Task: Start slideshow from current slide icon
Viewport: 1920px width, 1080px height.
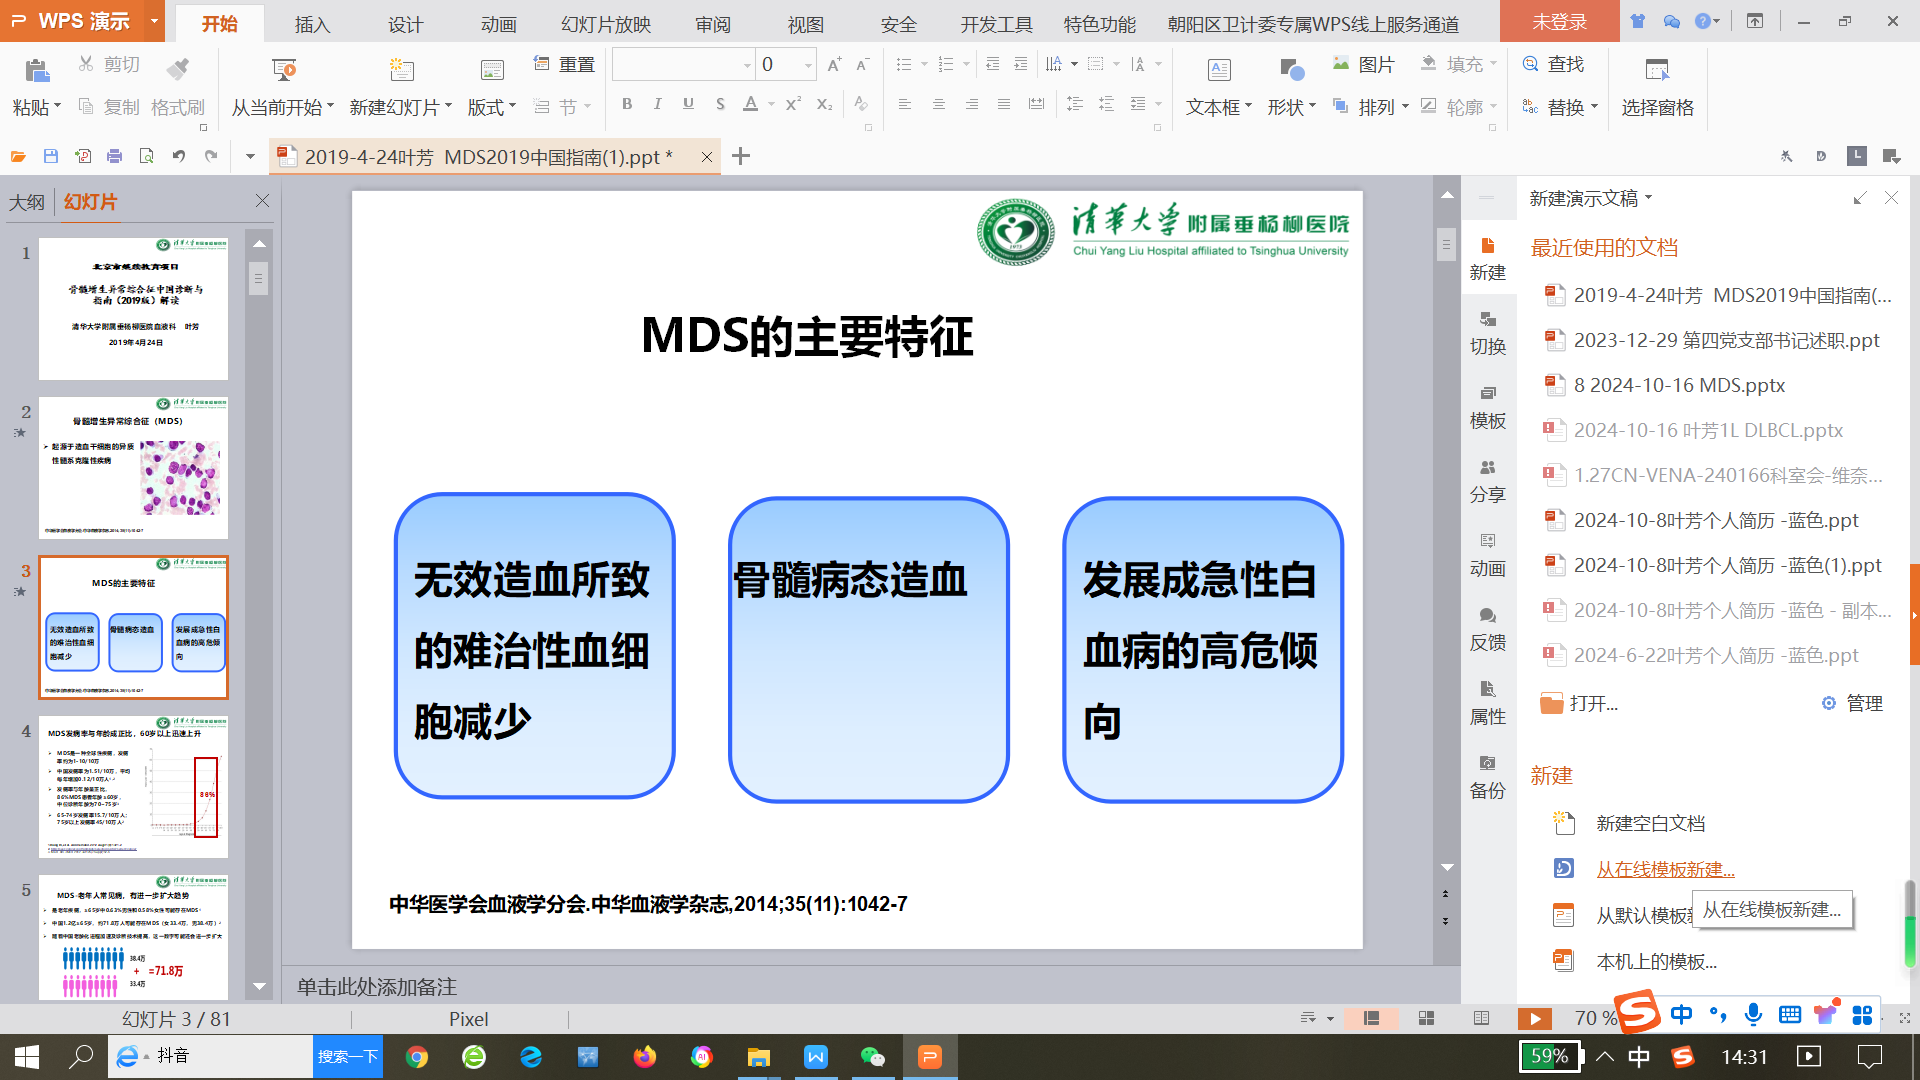Action: click(x=284, y=70)
